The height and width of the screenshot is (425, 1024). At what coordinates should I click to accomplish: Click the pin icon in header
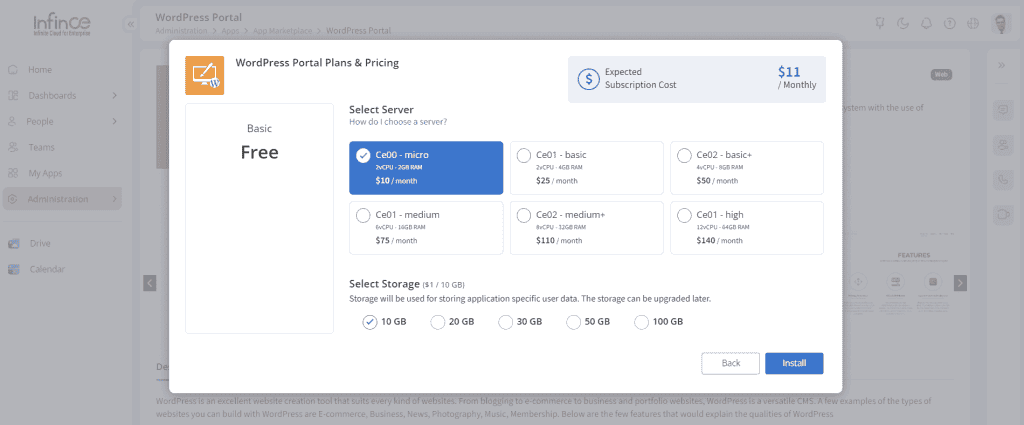click(880, 24)
